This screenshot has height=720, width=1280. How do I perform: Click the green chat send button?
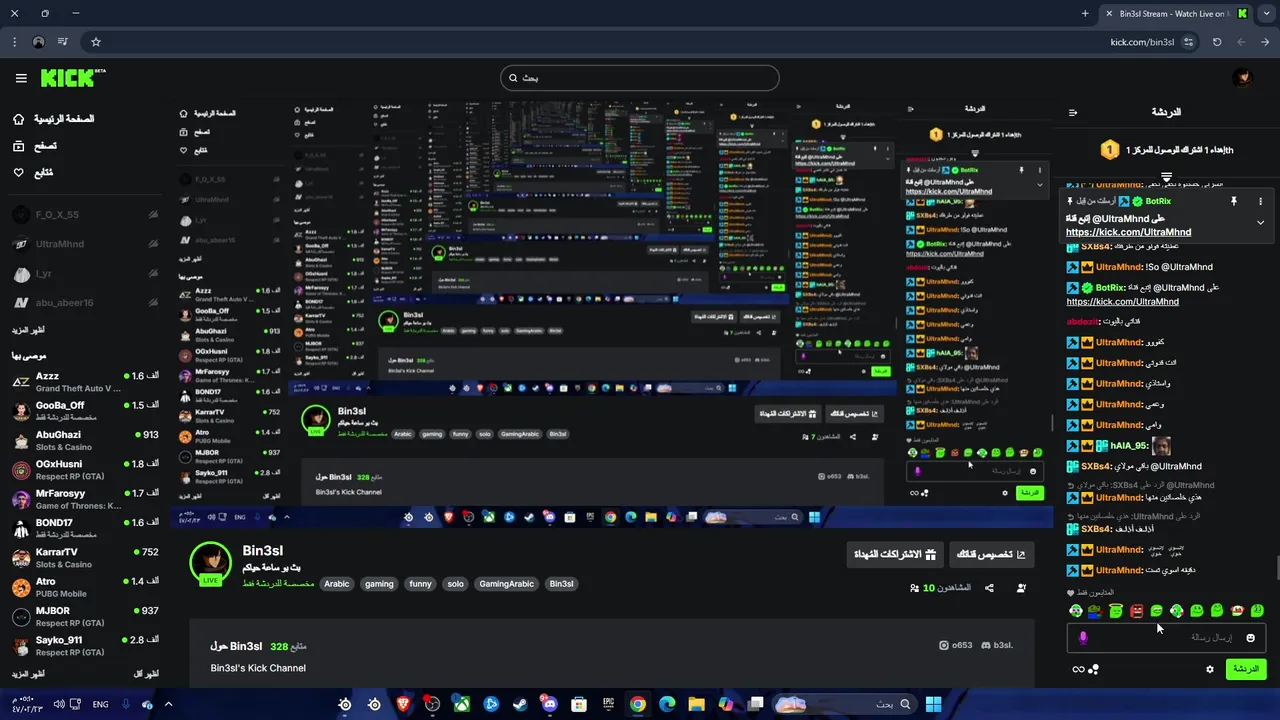tap(1245, 669)
